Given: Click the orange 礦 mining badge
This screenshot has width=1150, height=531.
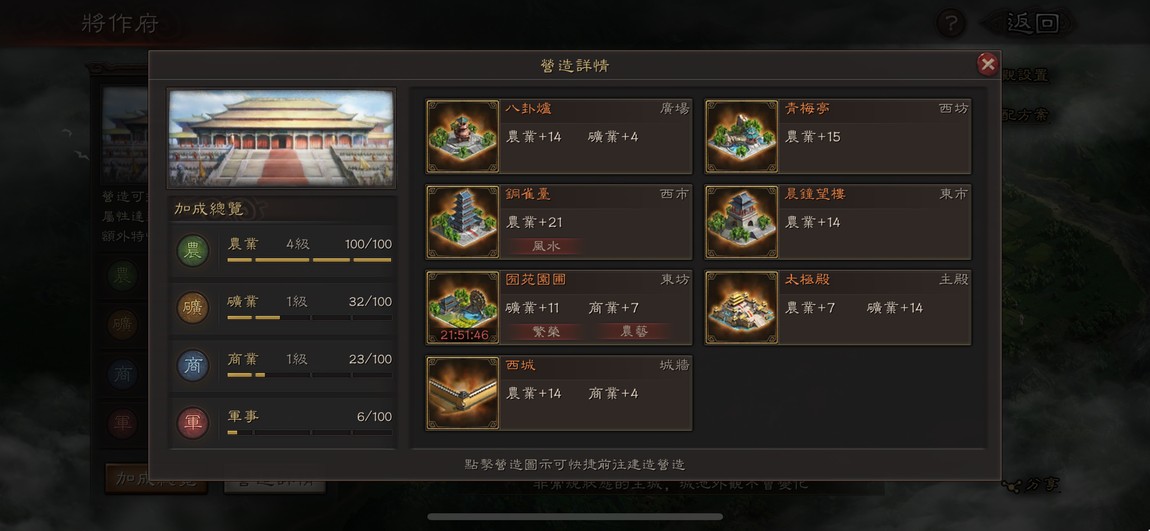Looking at the screenshot, I should click(193, 308).
